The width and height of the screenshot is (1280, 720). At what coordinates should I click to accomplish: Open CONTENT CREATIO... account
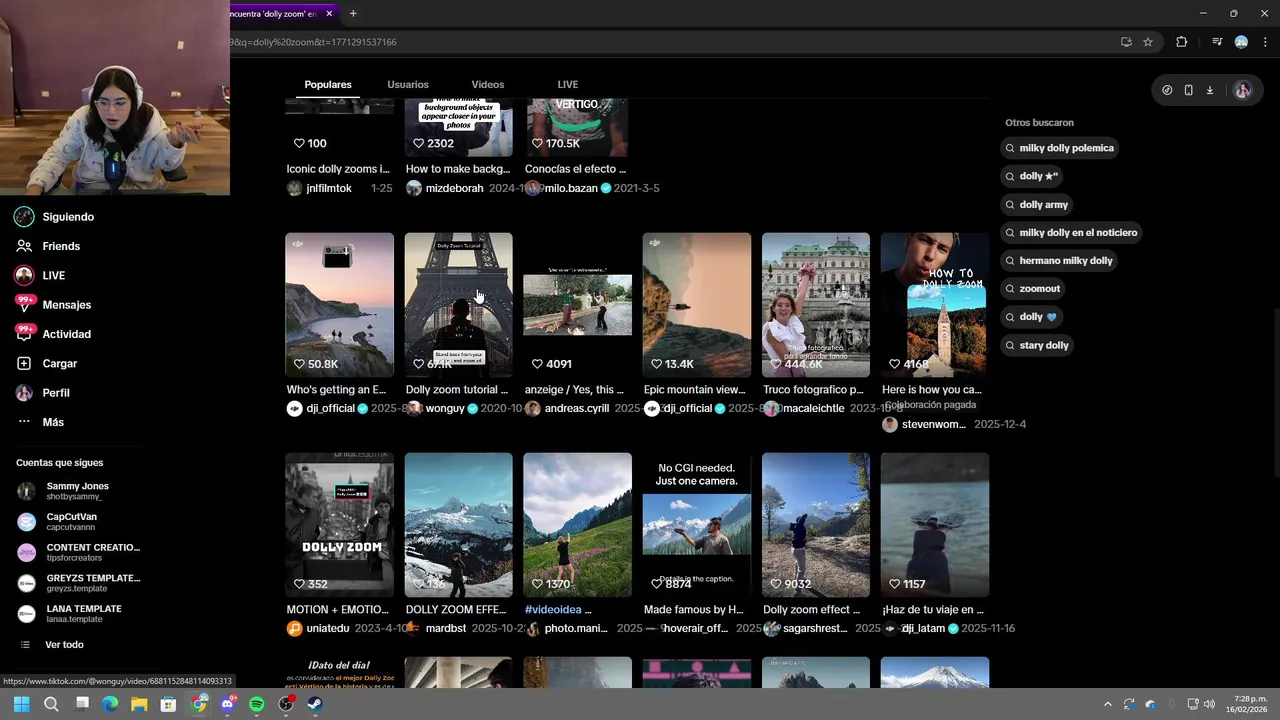79,552
